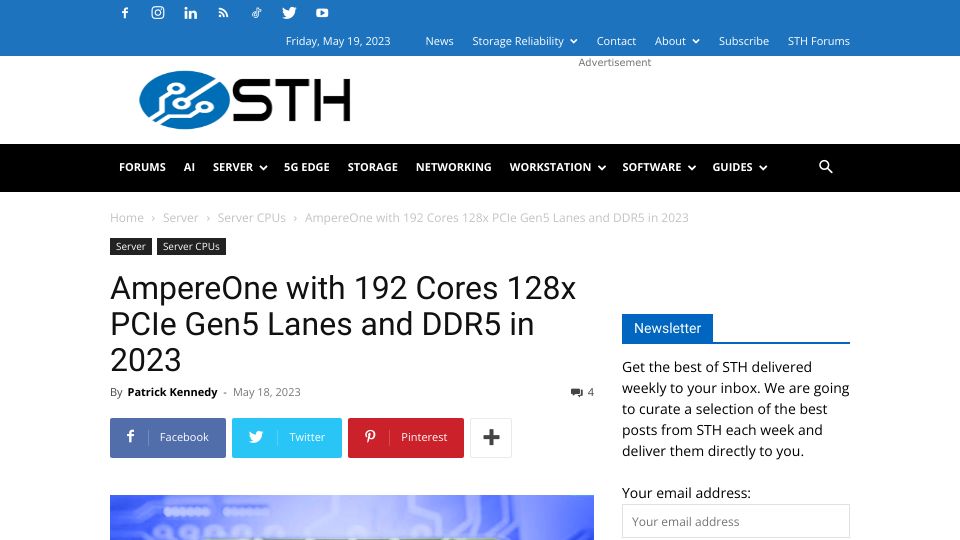Open the 5G EDGE navigation item
Viewport: 960px width, 540px height.
pyautogui.click(x=307, y=167)
